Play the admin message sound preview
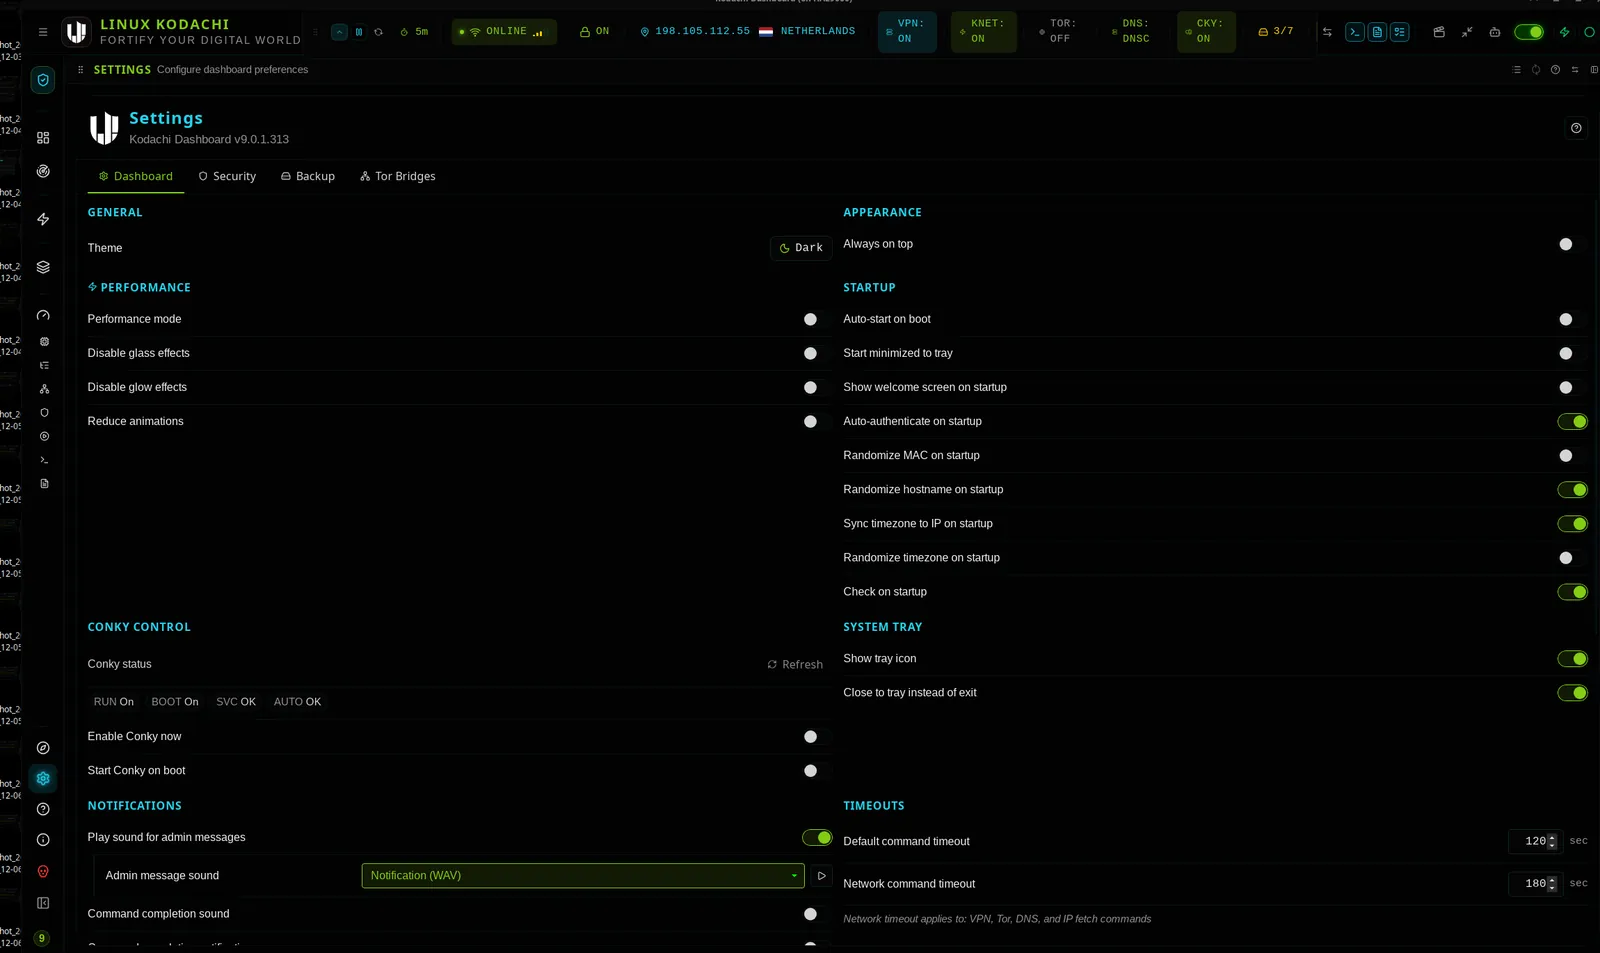This screenshot has height=953, width=1600. tap(821, 875)
